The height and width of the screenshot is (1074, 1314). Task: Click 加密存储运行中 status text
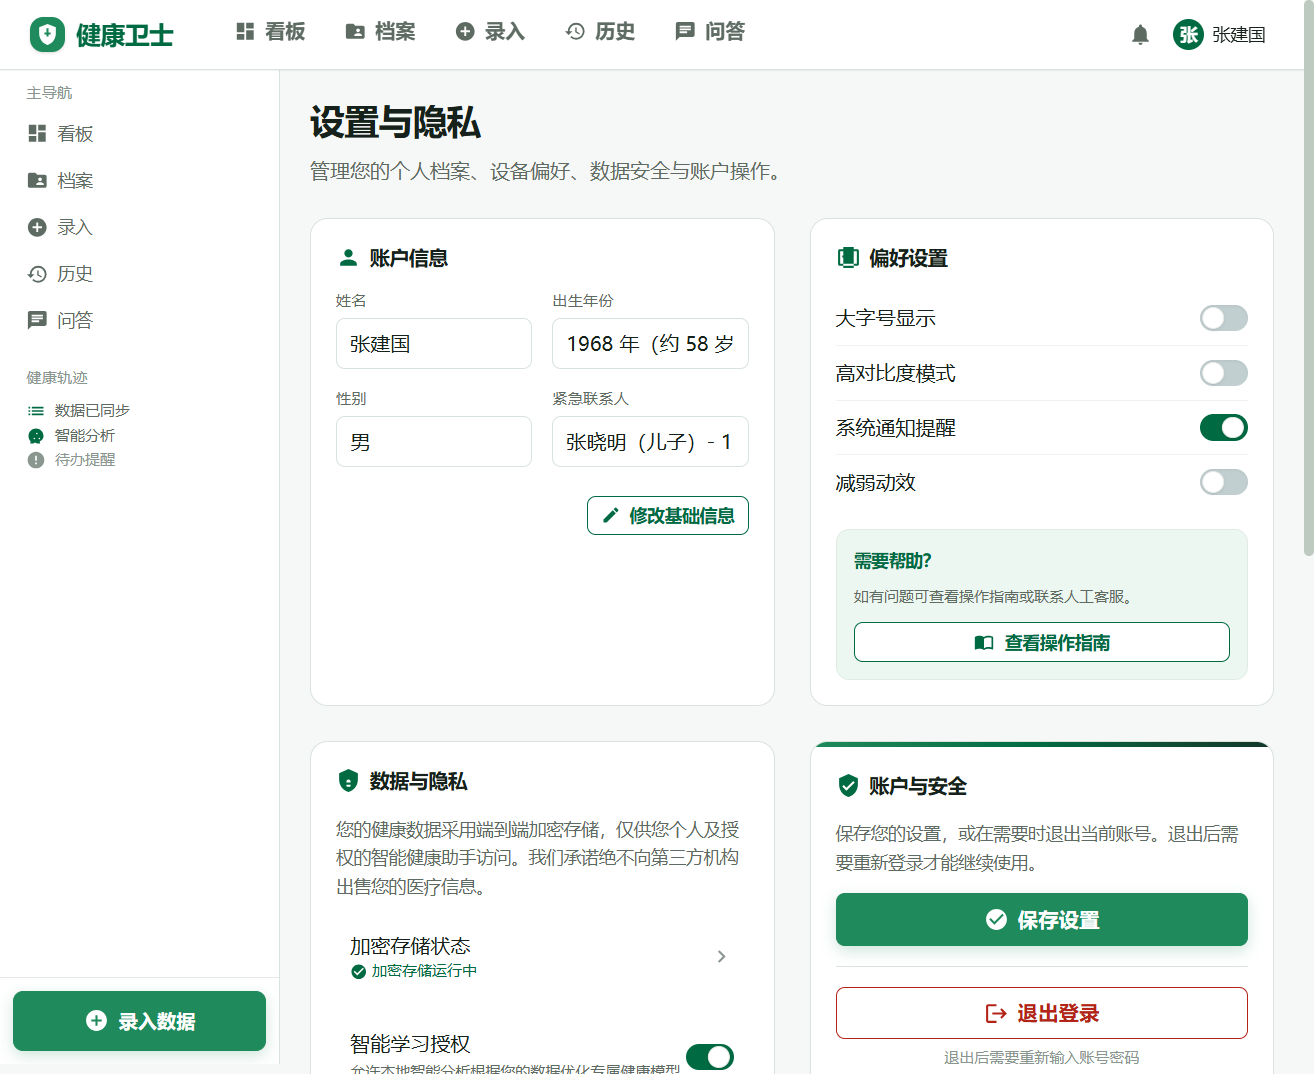[424, 972]
